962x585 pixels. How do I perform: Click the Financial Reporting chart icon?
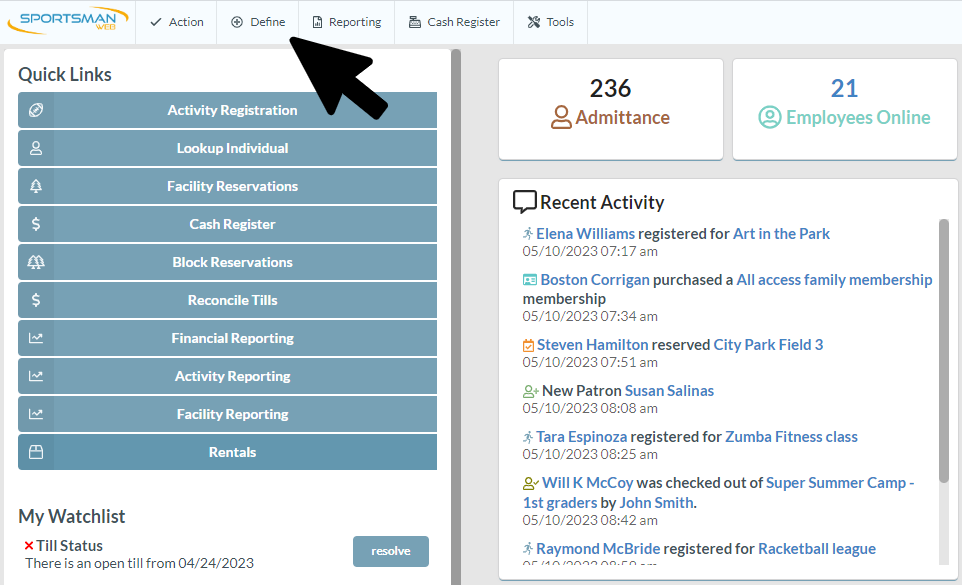(x=36, y=338)
